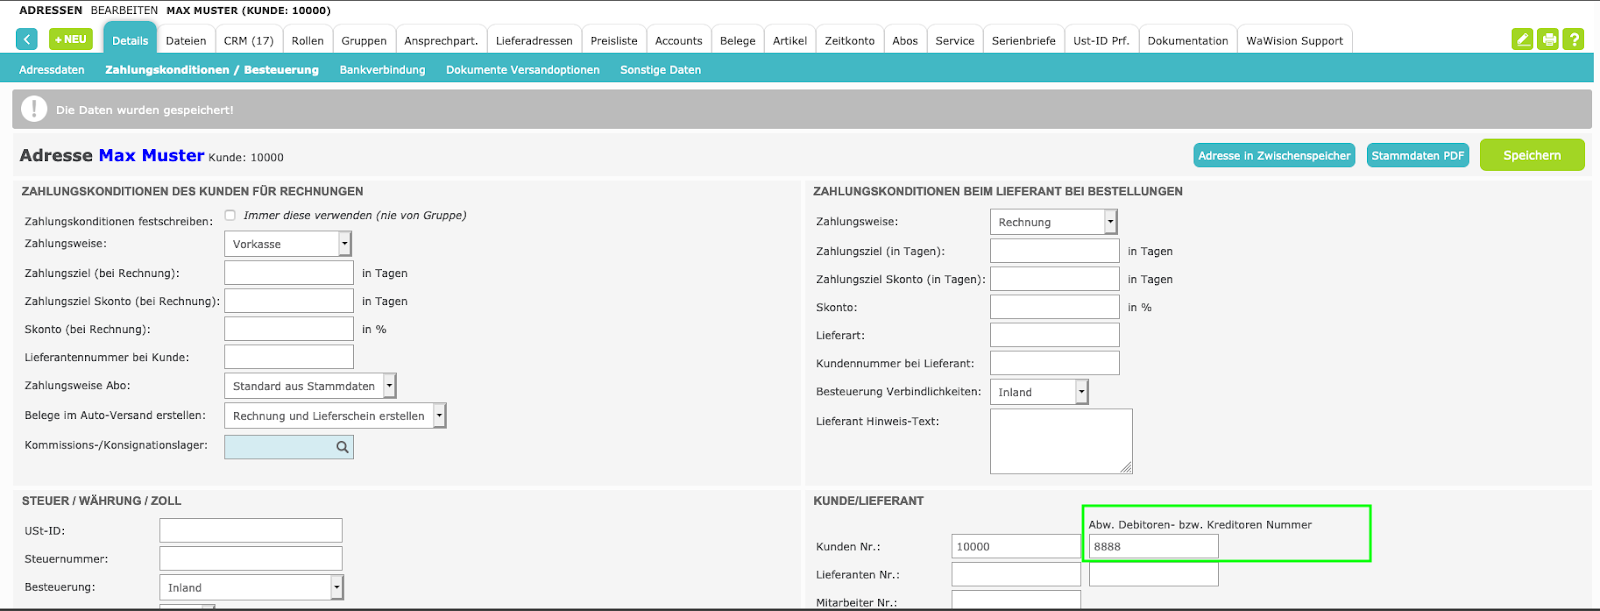Click the resize handle of Lieferant Hinweis-Text
The image size is (1600, 611).
click(x=1126, y=467)
